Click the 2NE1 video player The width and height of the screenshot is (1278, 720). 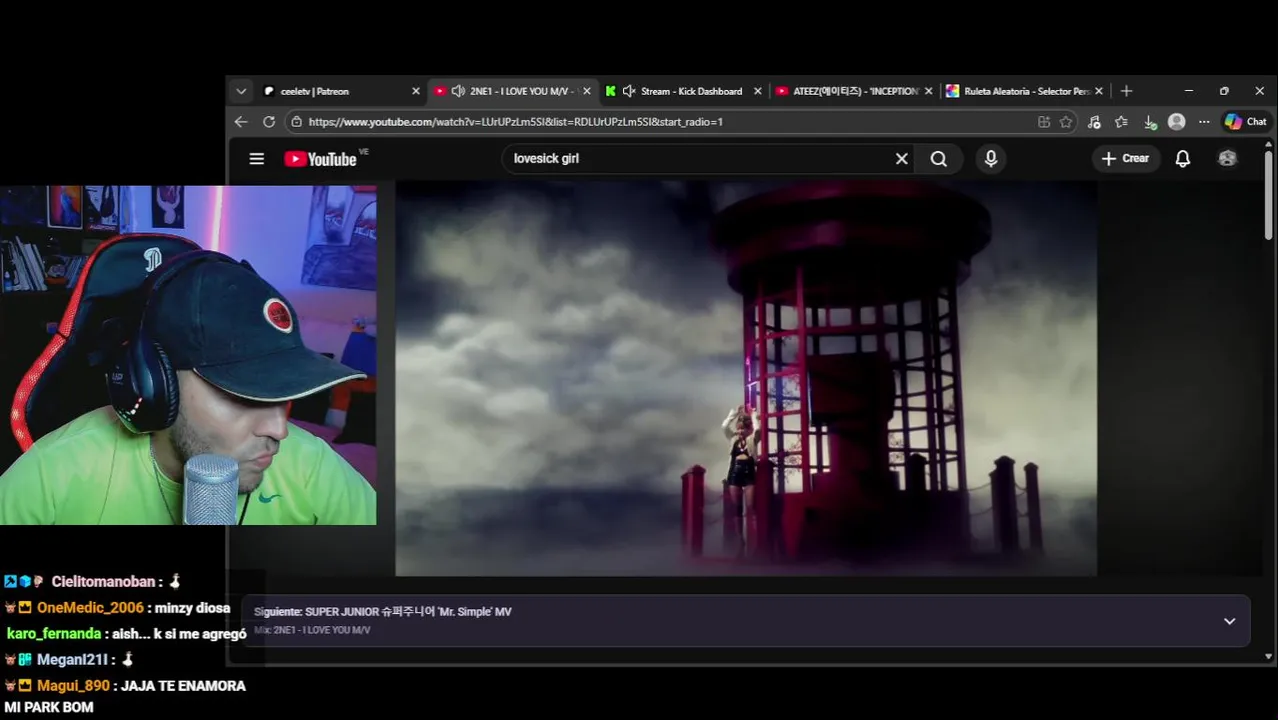[x=746, y=378]
